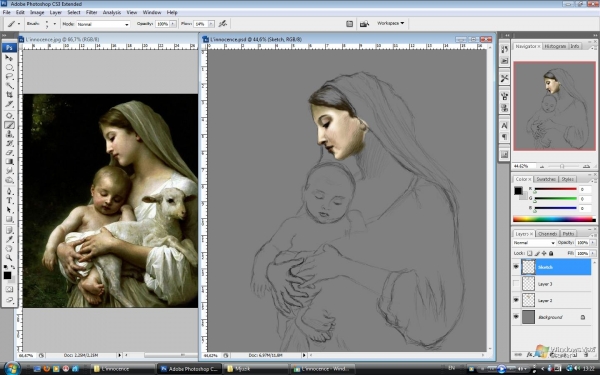Open Opacity dropdown arrow in options bar
The width and height of the screenshot is (600, 375).
tap(173, 24)
